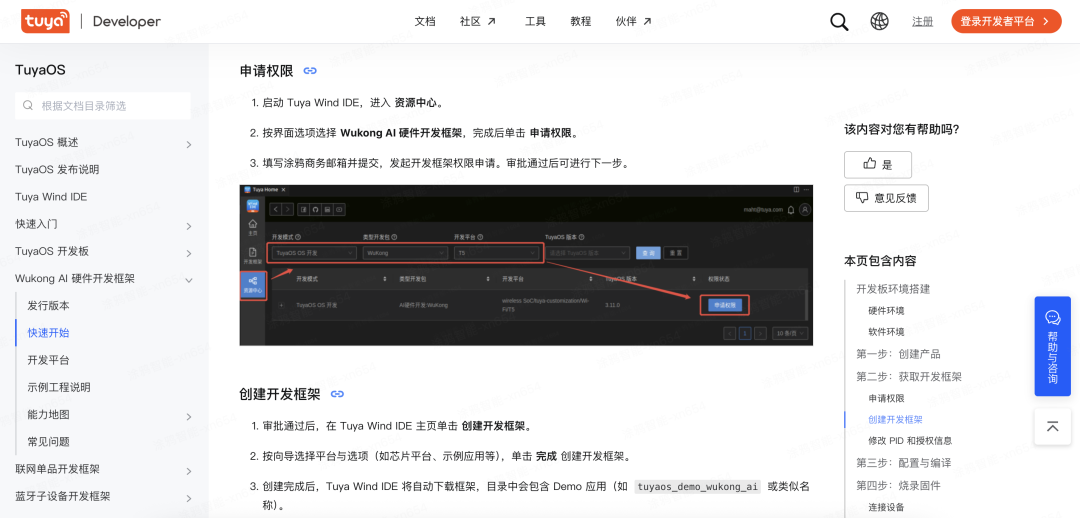Click anchor link icon beside 创建开发框架
1080x518 pixels.
(337, 395)
